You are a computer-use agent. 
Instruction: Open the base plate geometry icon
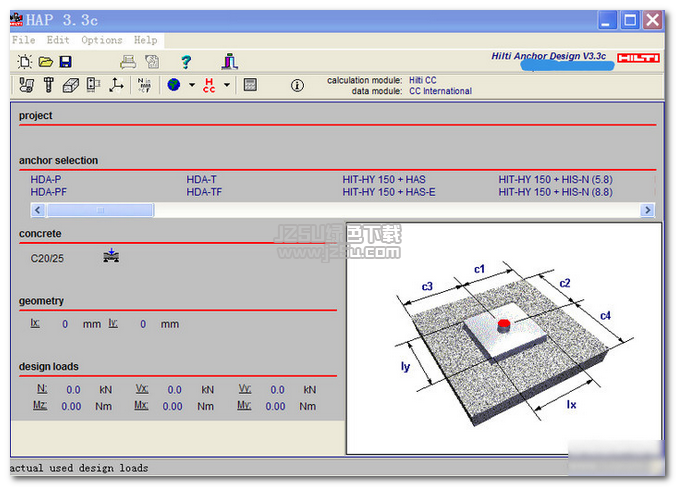(93, 85)
